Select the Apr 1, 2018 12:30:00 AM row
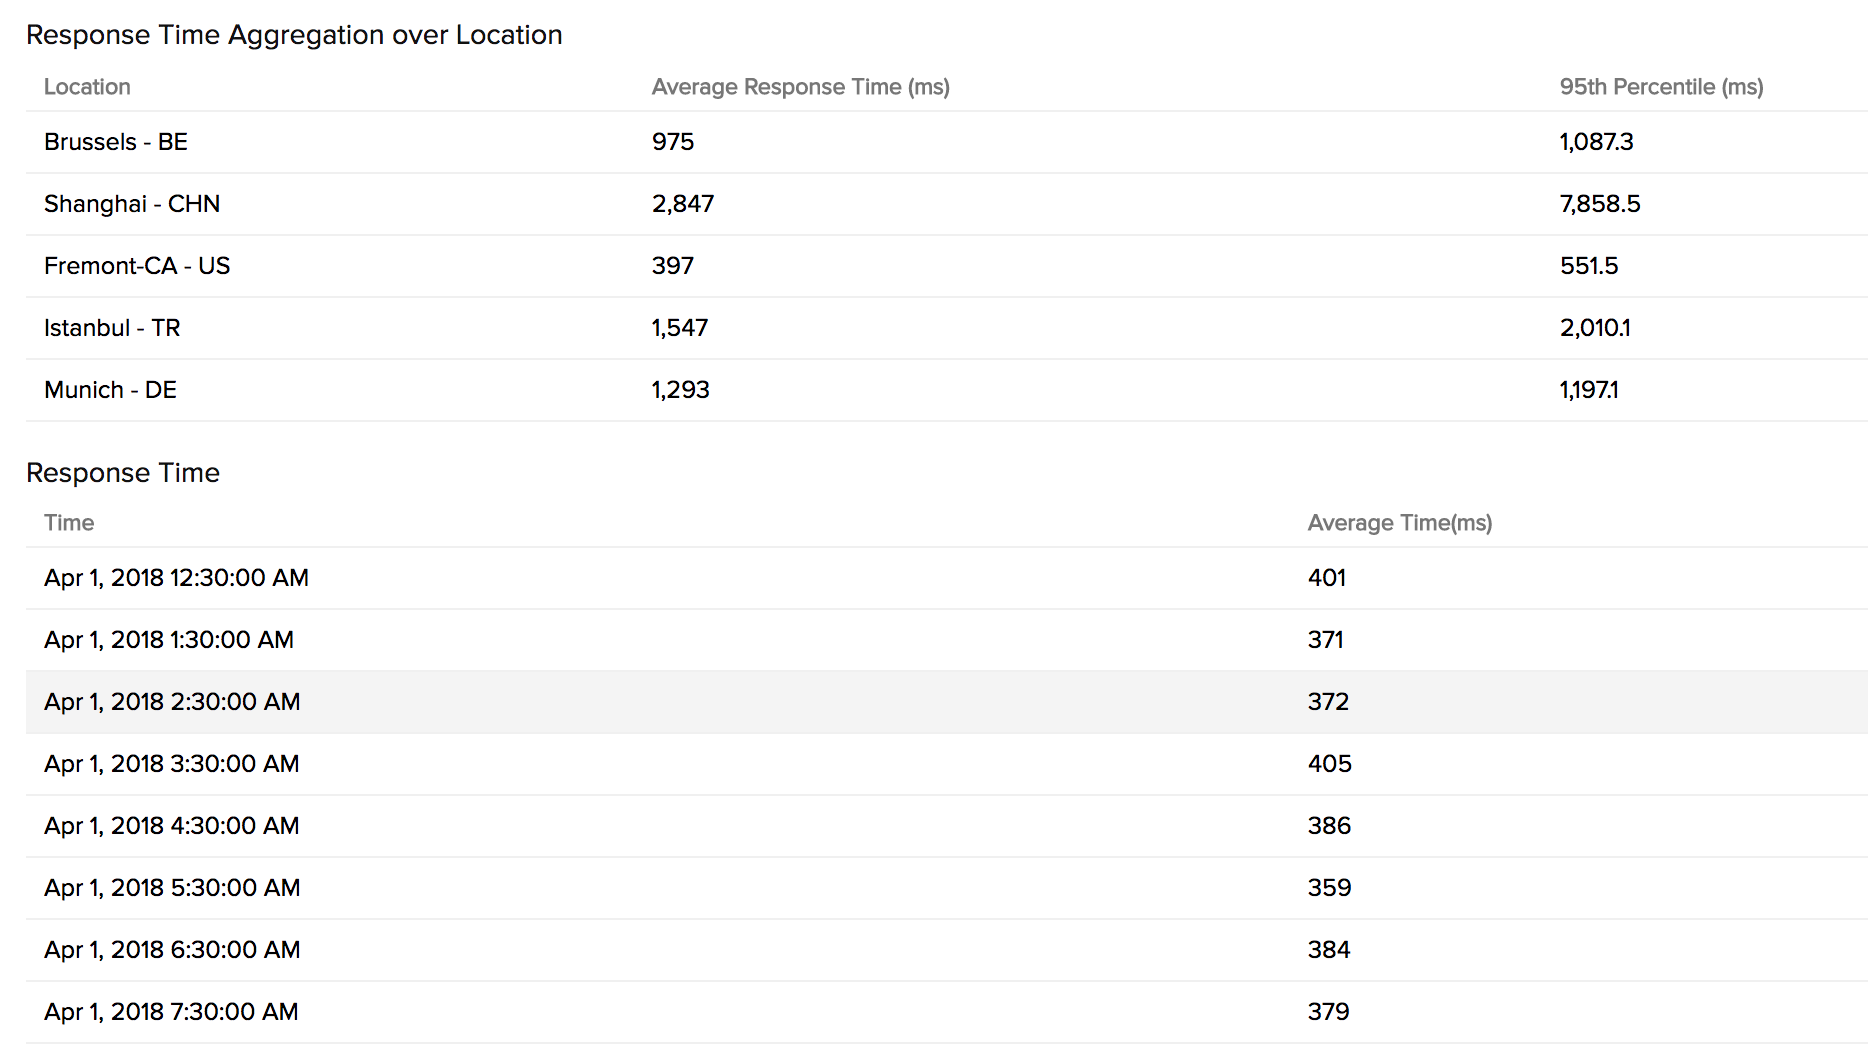 tap(176, 578)
